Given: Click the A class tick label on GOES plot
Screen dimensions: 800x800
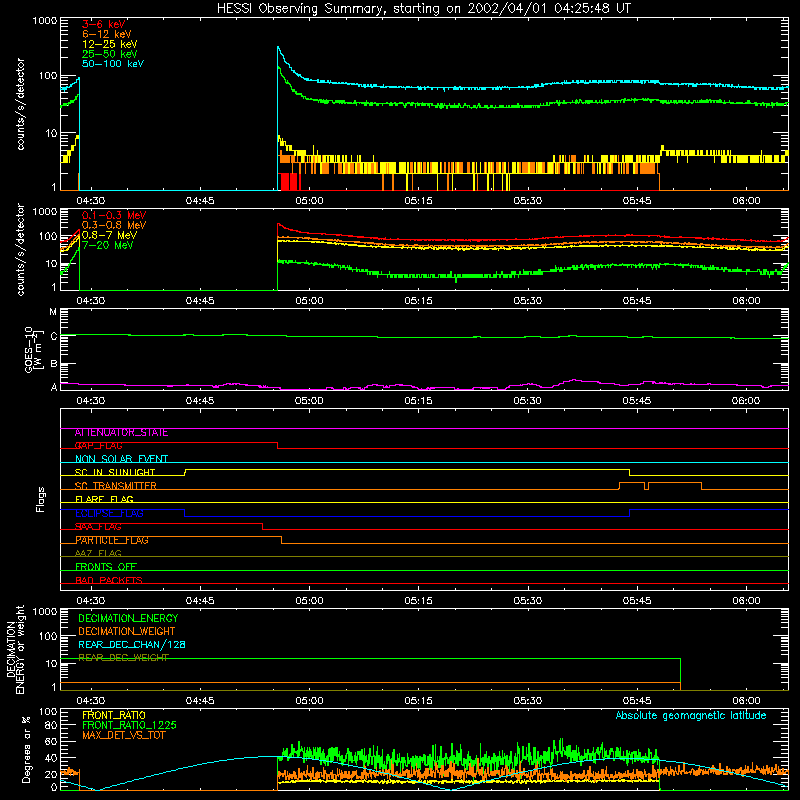Looking at the screenshot, I should click(x=54, y=387).
